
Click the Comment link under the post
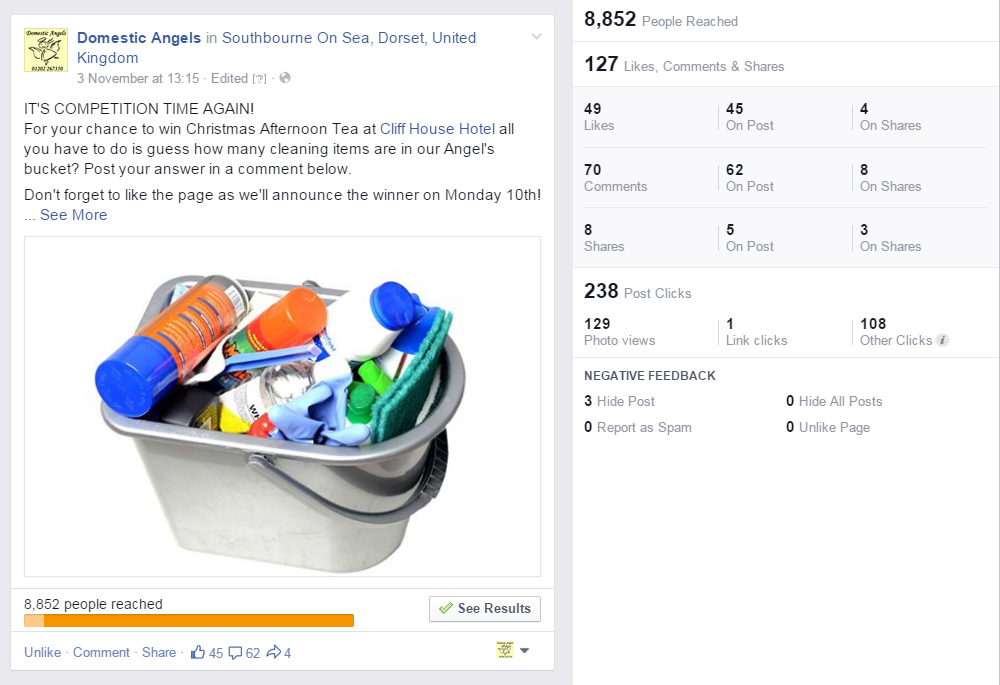(x=101, y=653)
